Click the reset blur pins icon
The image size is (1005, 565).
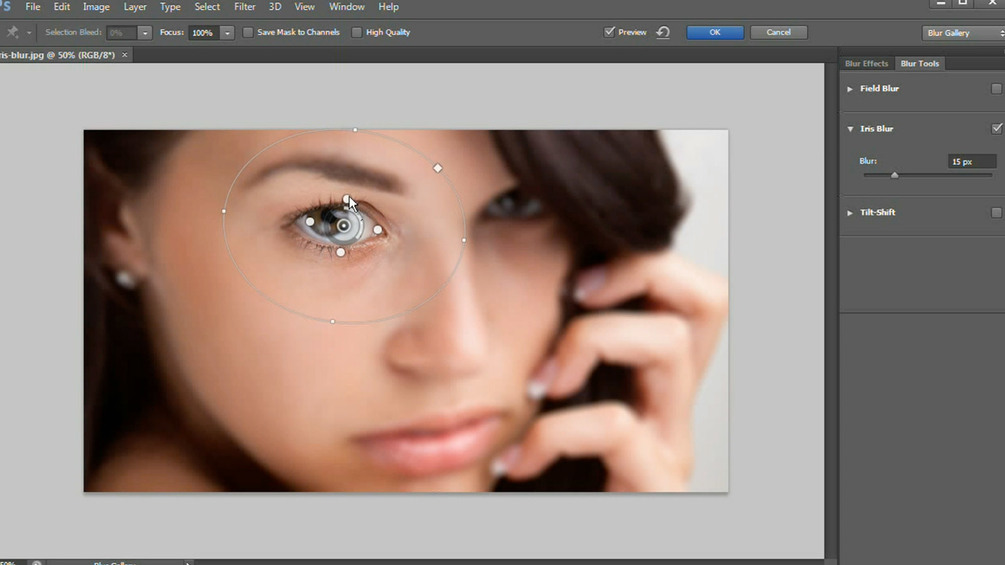663,32
